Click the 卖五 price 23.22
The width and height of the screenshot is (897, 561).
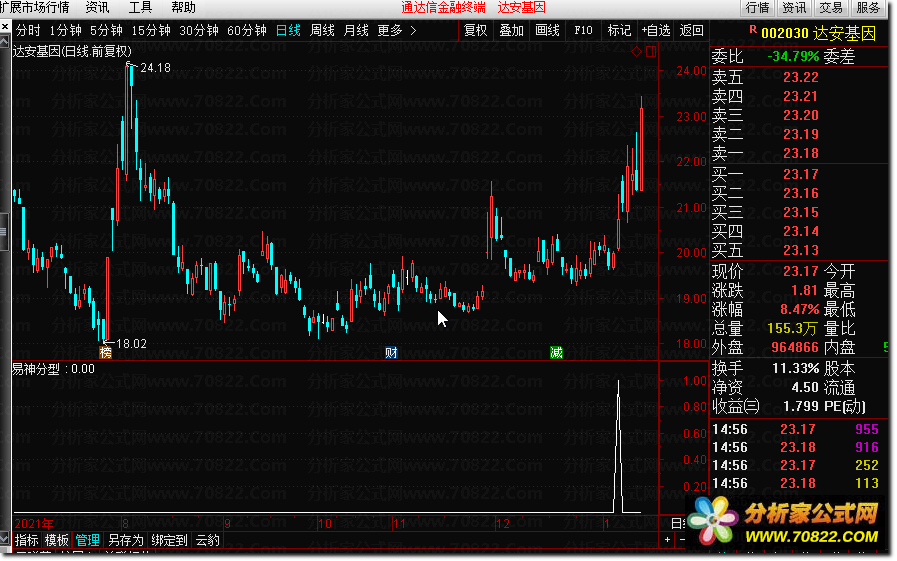(x=800, y=77)
